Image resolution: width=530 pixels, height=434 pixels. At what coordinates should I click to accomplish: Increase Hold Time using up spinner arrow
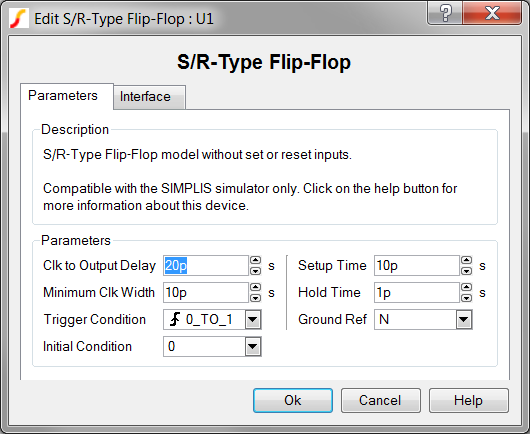466,287
